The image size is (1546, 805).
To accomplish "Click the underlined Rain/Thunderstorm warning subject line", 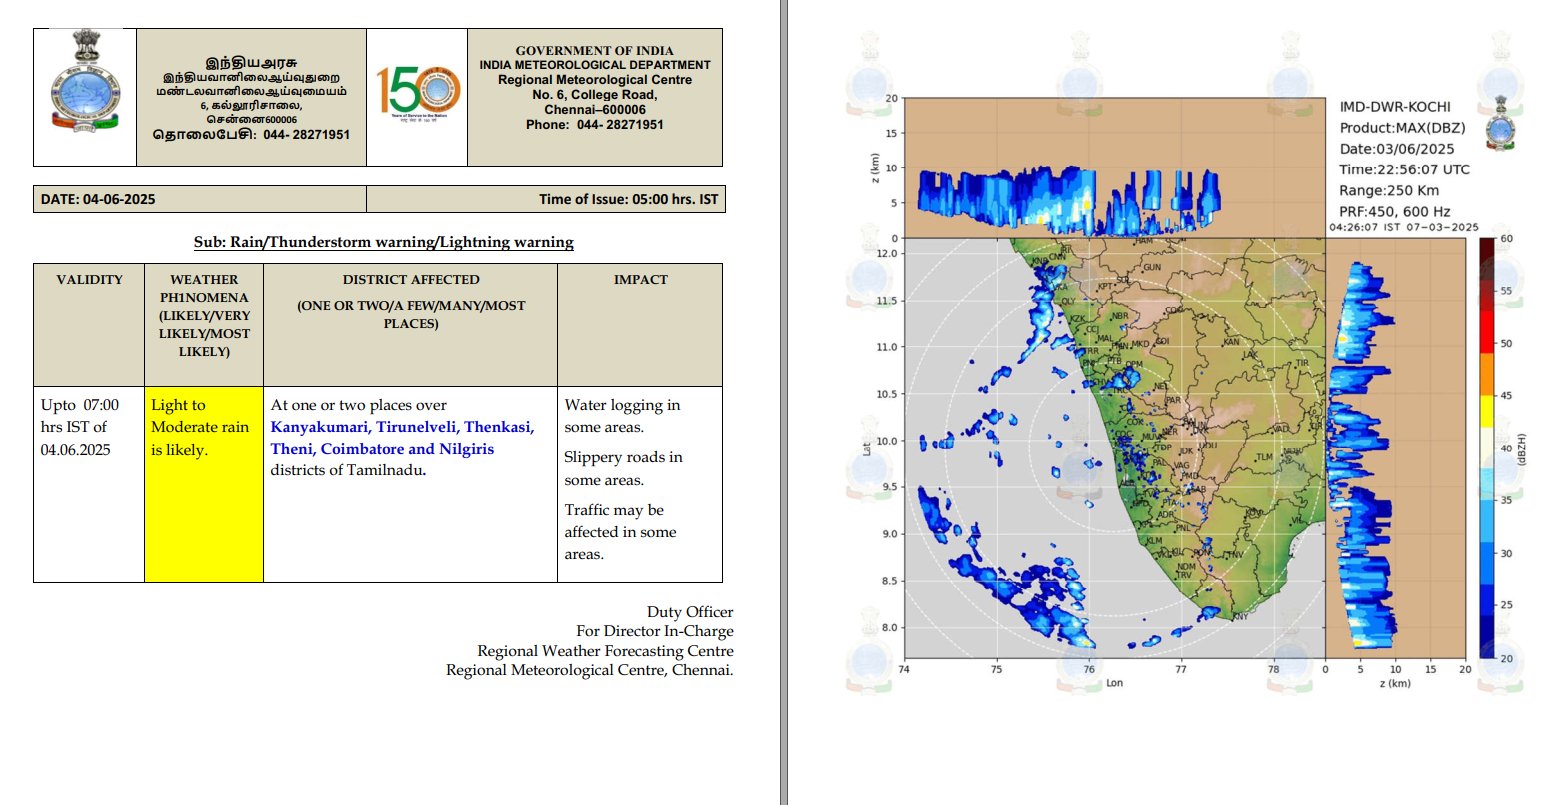I will [x=383, y=242].
